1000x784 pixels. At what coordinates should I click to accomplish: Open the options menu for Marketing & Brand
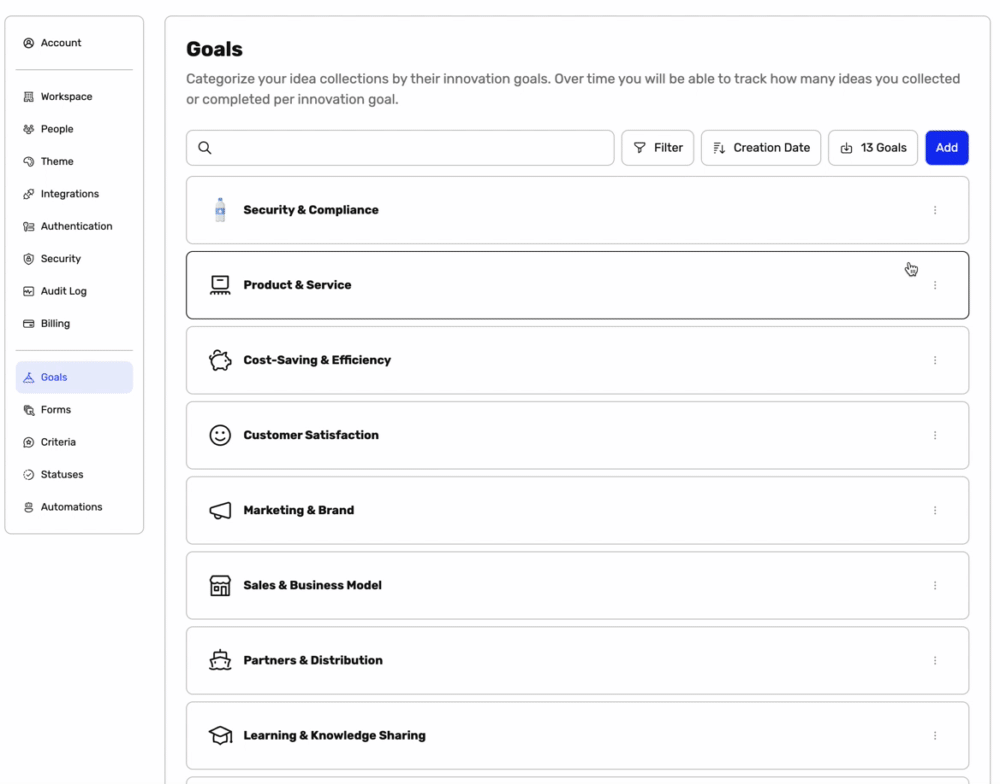[935, 510]
